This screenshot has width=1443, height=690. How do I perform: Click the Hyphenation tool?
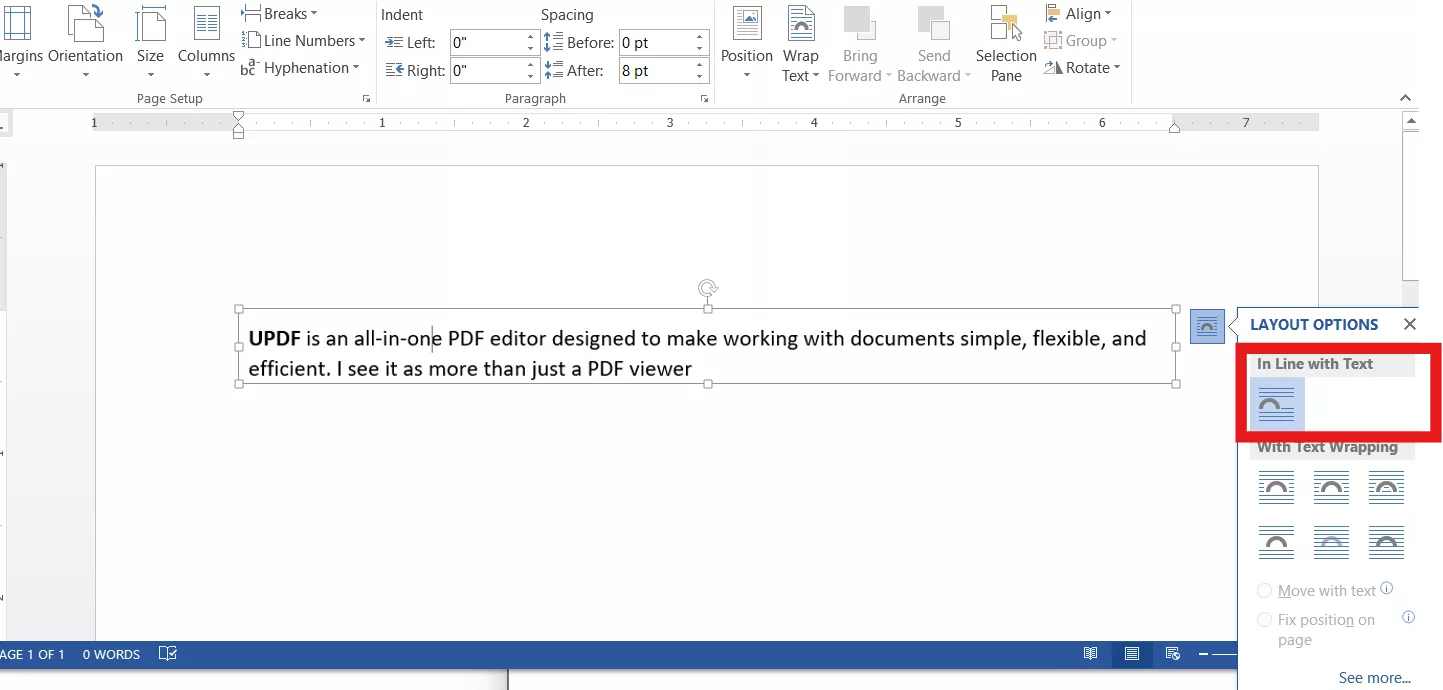pyautogui.click(x=303, y=67)
